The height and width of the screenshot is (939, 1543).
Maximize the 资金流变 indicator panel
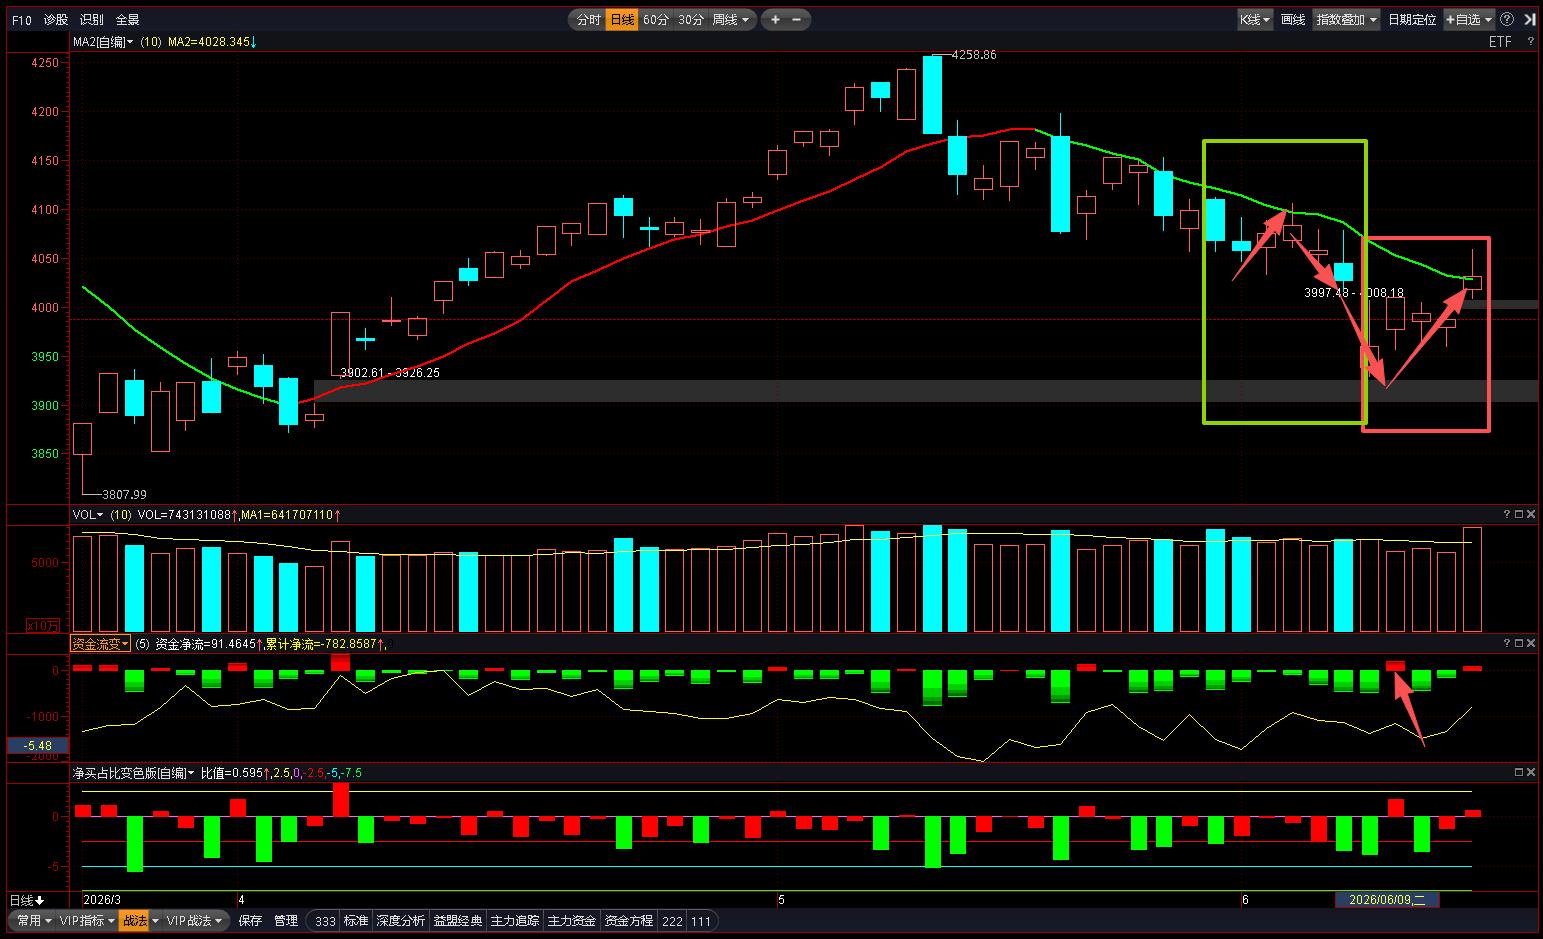[1519, 643]
